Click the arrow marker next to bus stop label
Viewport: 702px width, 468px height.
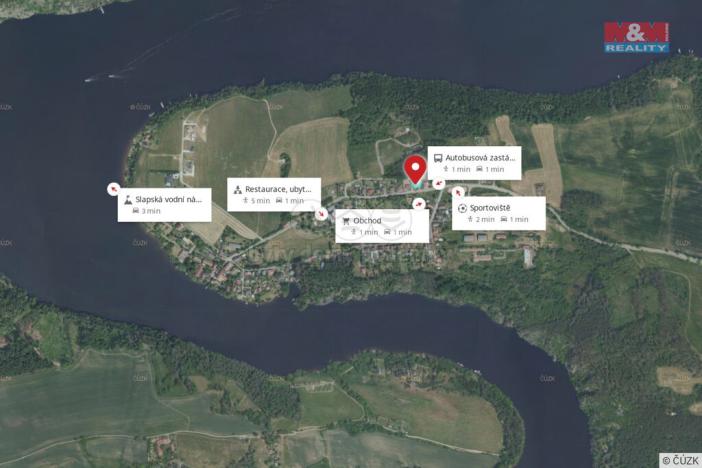coord(439,183)
